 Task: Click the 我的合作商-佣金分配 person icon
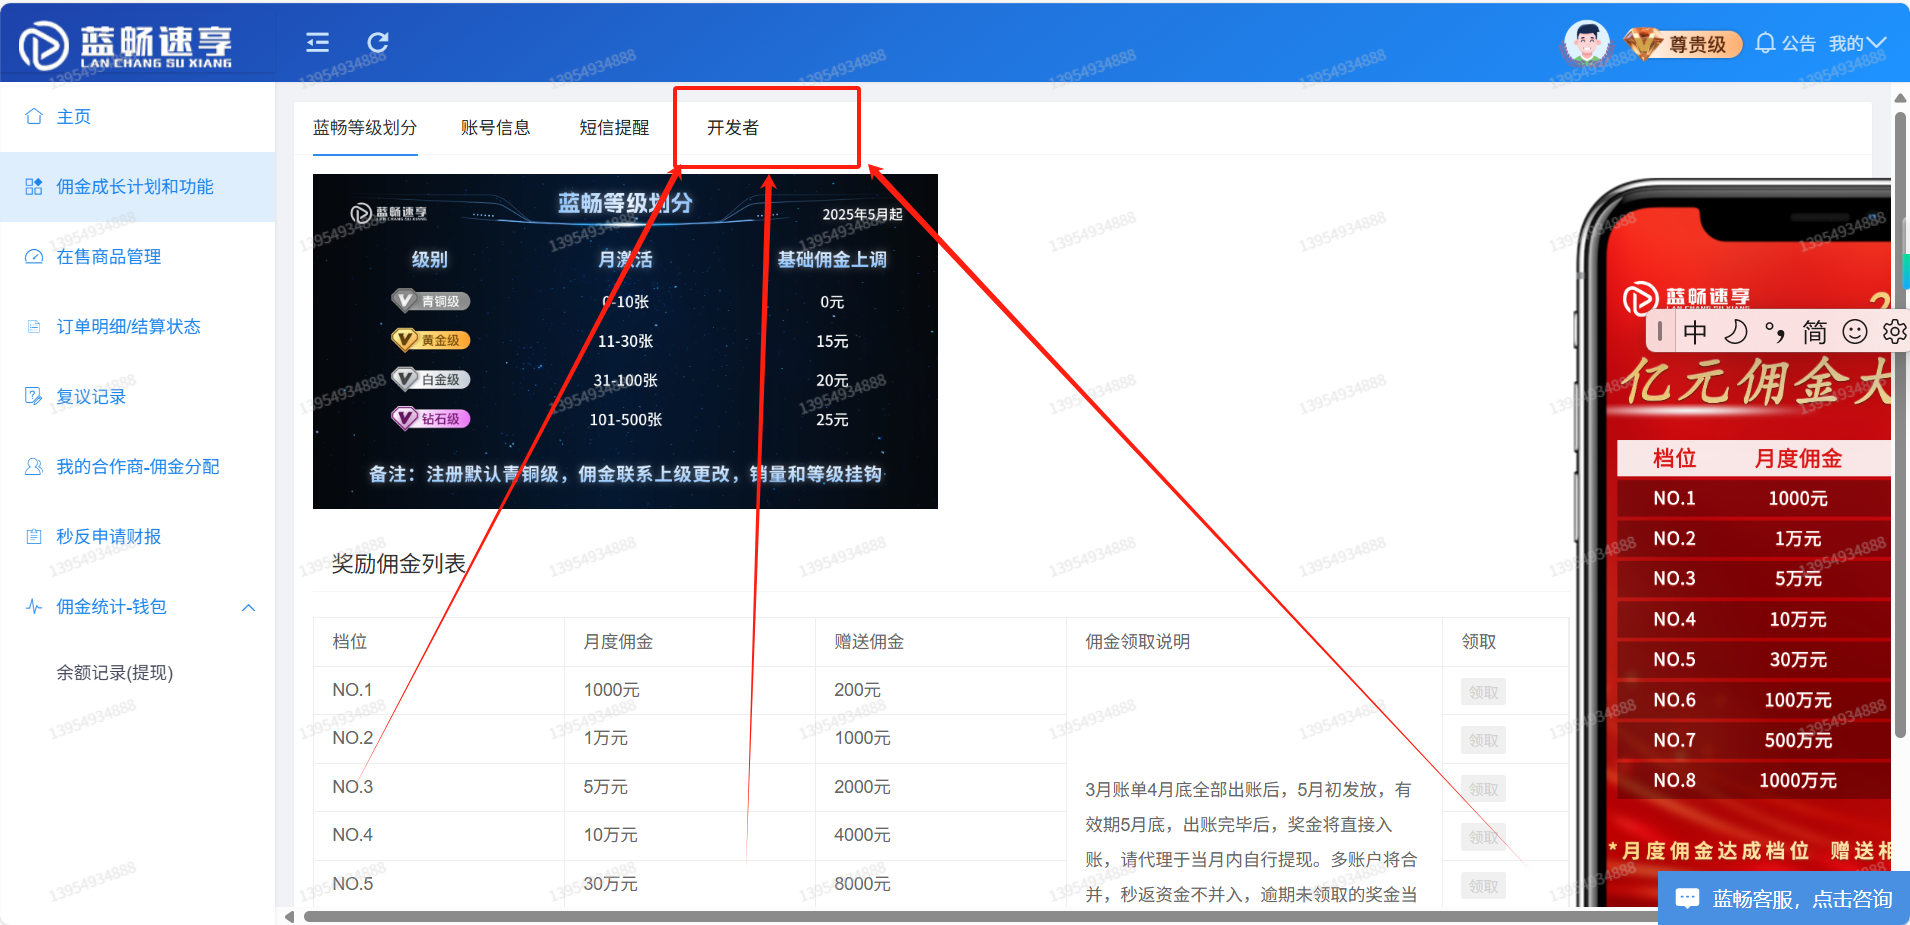[34, 466]
